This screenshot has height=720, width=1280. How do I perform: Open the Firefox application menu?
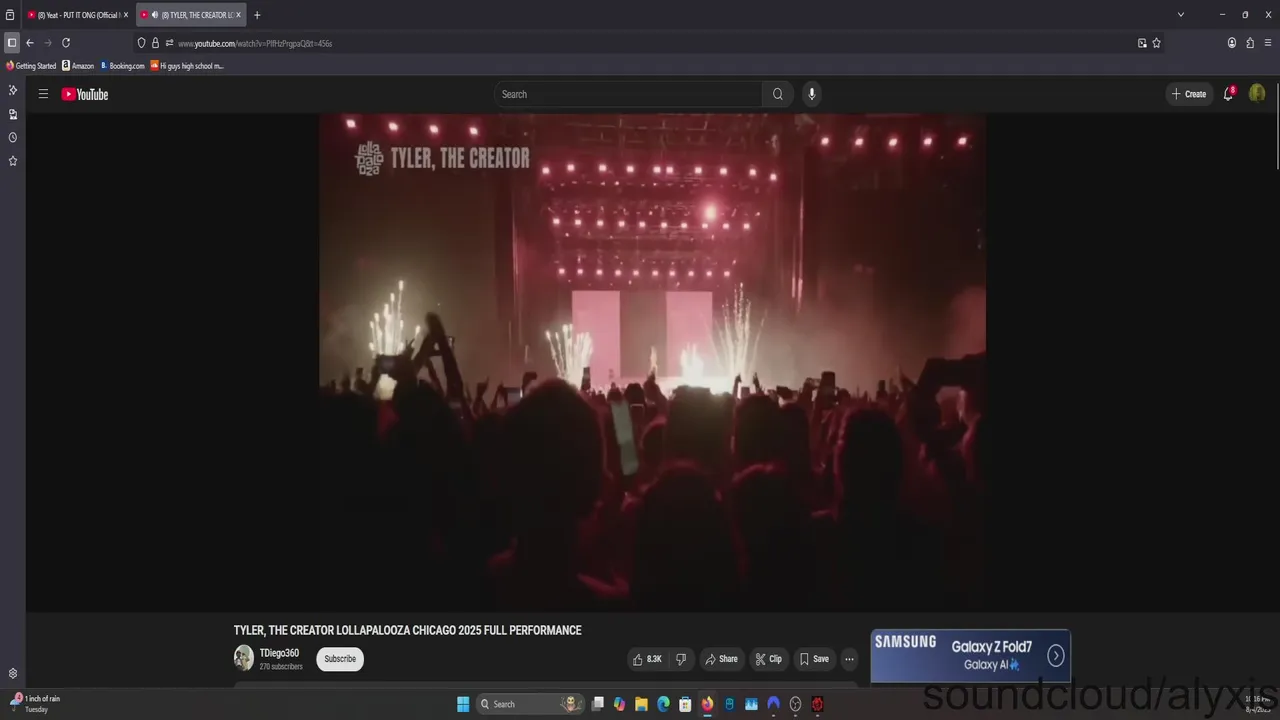tap(1268, 43)
